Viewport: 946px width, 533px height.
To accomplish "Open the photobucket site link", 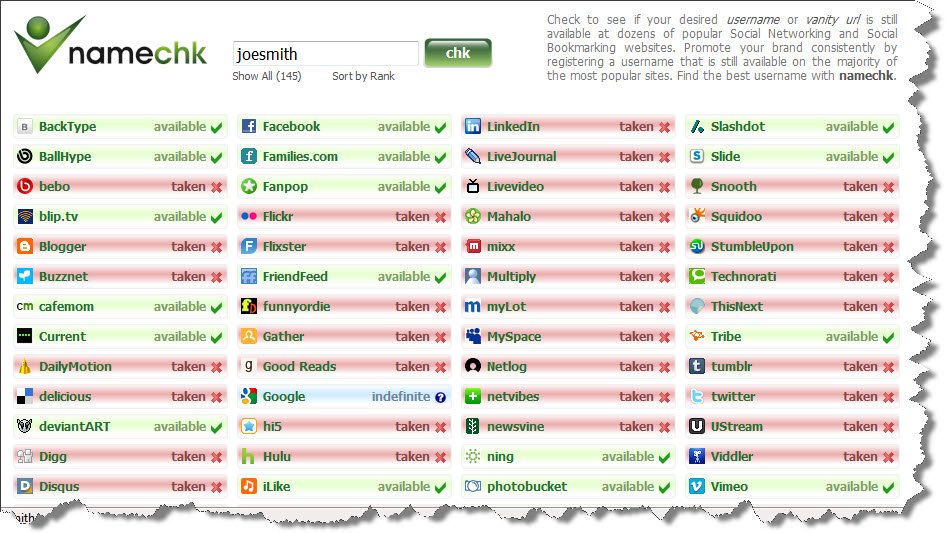I will click(527, 487).
